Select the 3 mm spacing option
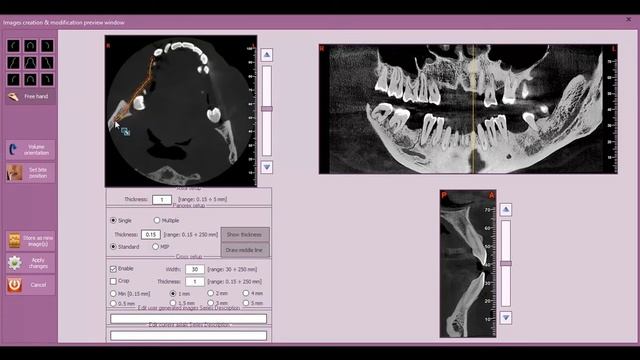Image resolution: width=640 pixels, height=360 pixels. click(211, 303)
